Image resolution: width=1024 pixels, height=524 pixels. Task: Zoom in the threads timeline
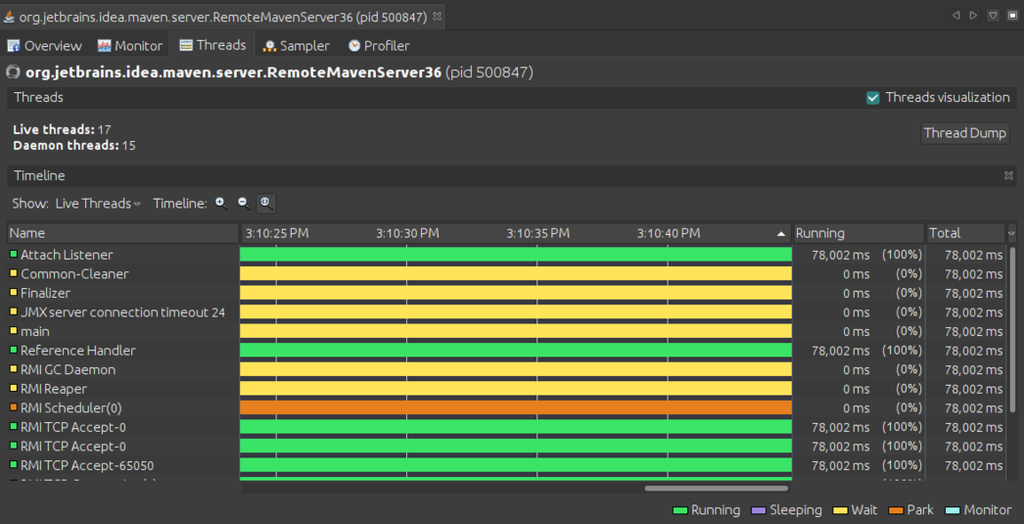tap(221, 203)
